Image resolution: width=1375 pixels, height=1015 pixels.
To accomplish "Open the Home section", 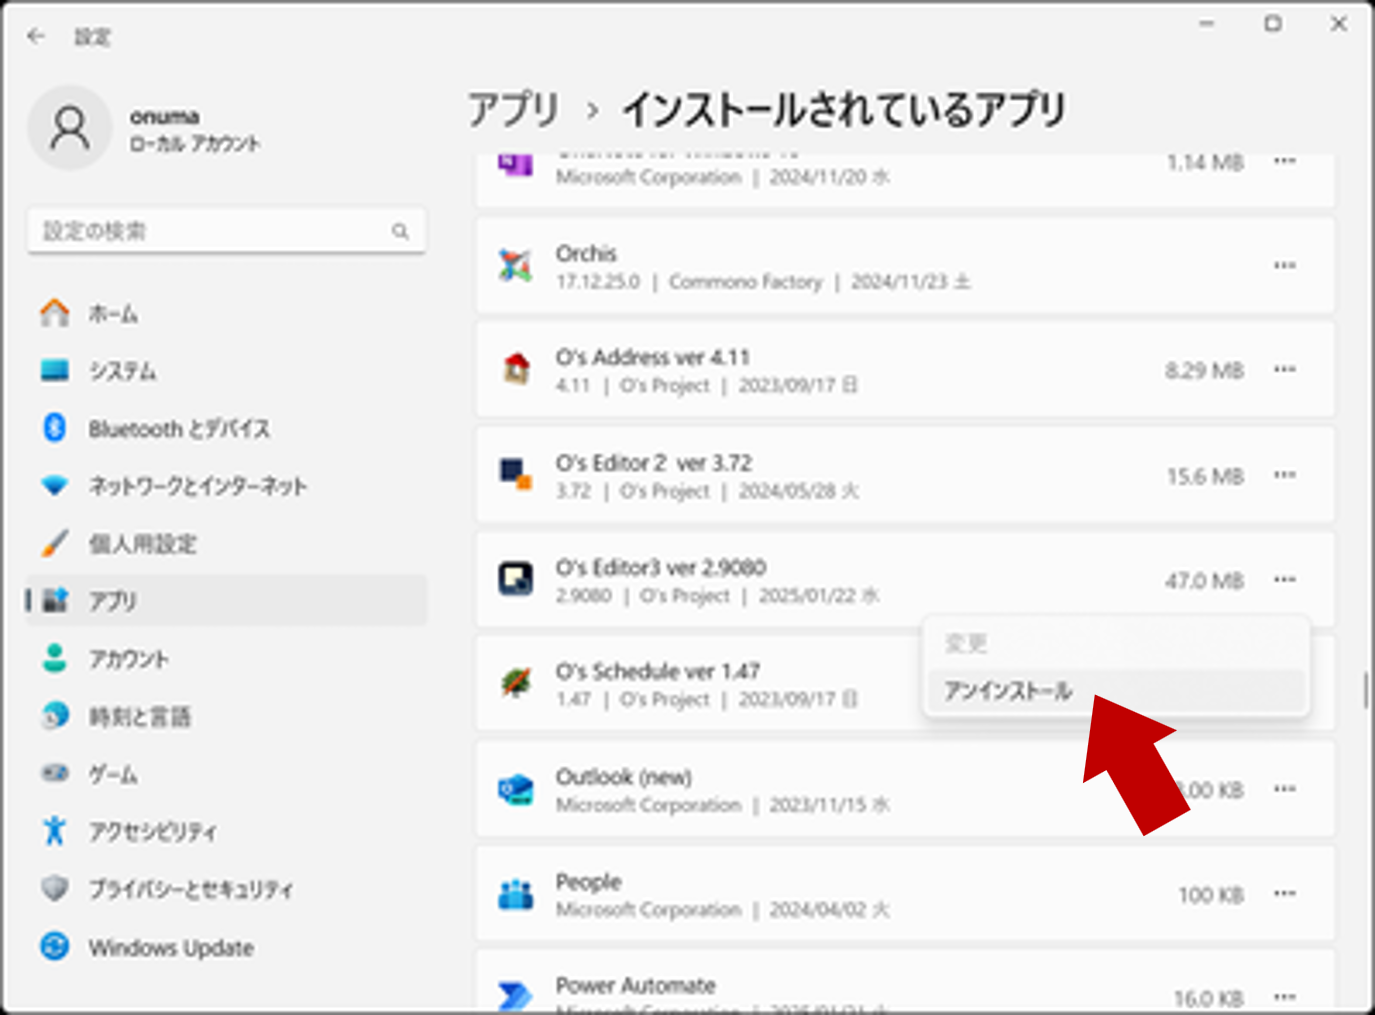I will tap(227, 314).
